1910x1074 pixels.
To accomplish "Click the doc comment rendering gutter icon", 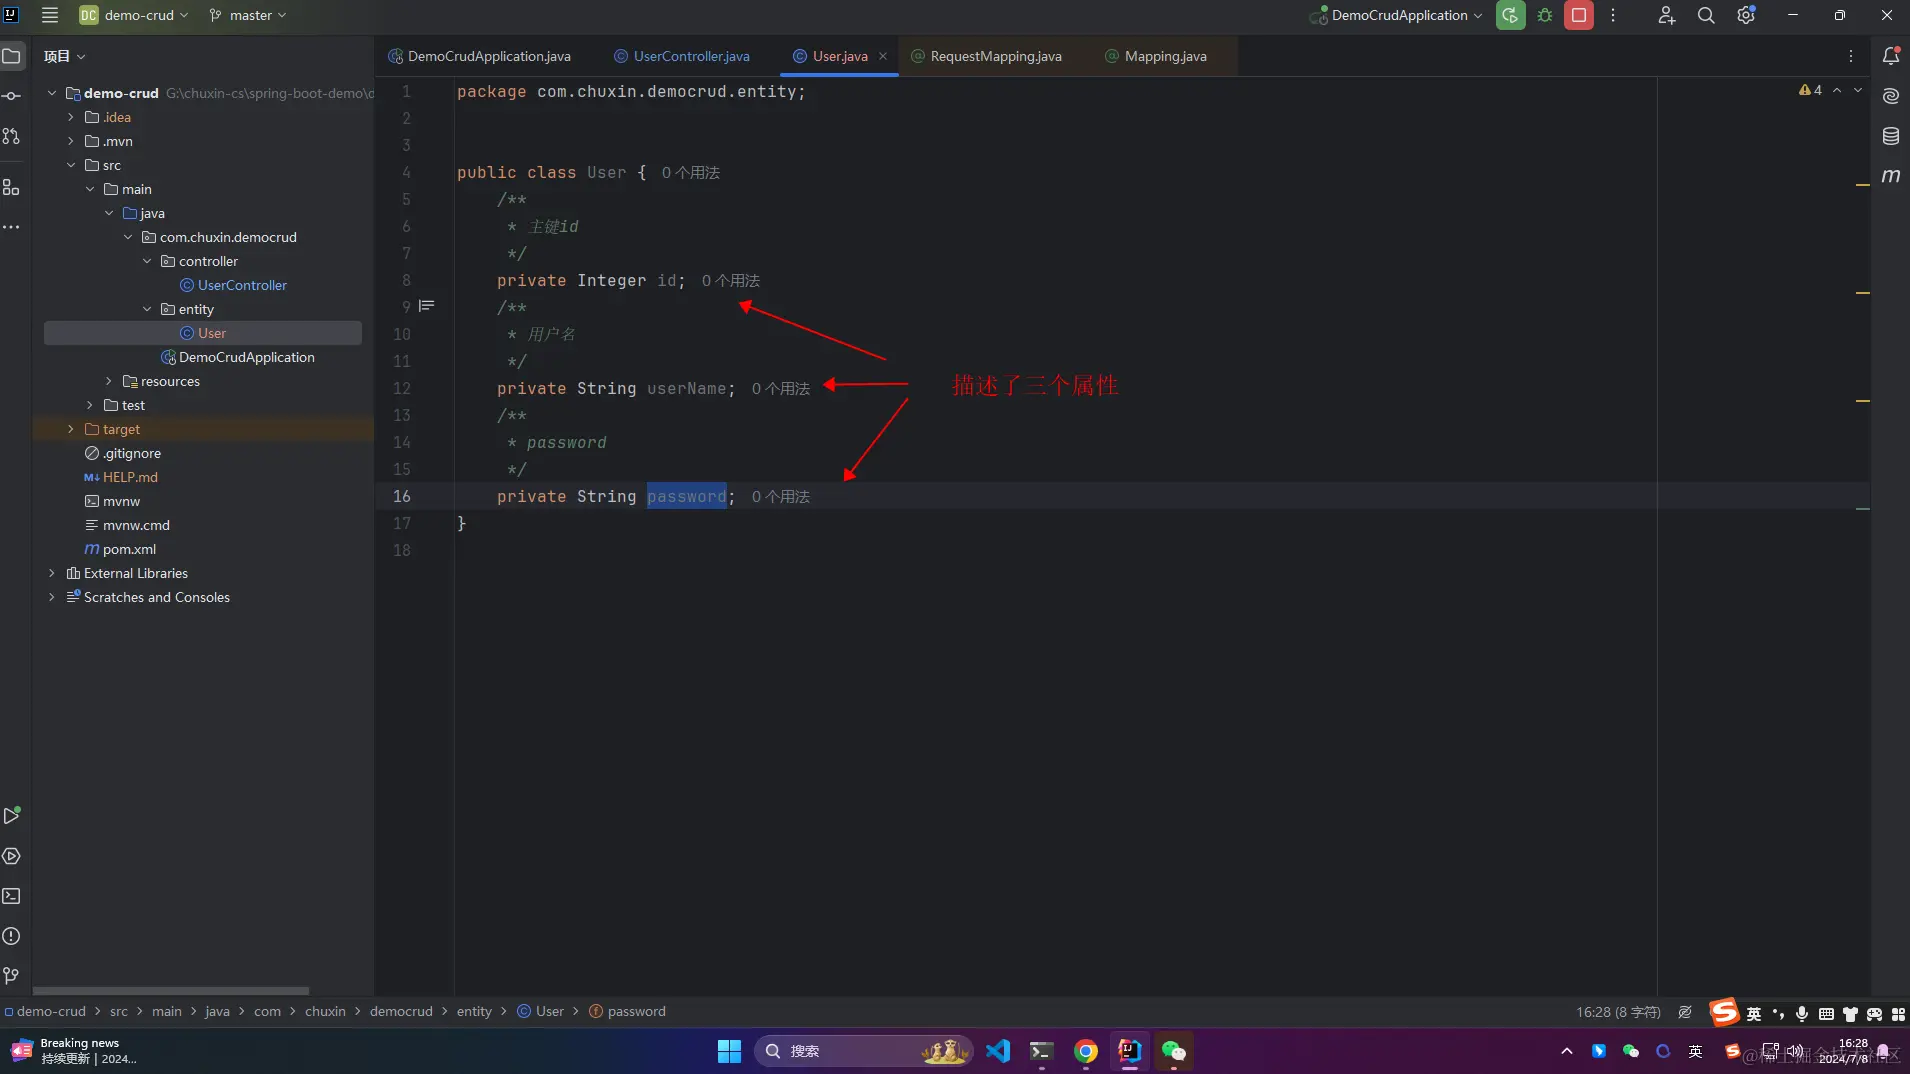I will 427,306.
